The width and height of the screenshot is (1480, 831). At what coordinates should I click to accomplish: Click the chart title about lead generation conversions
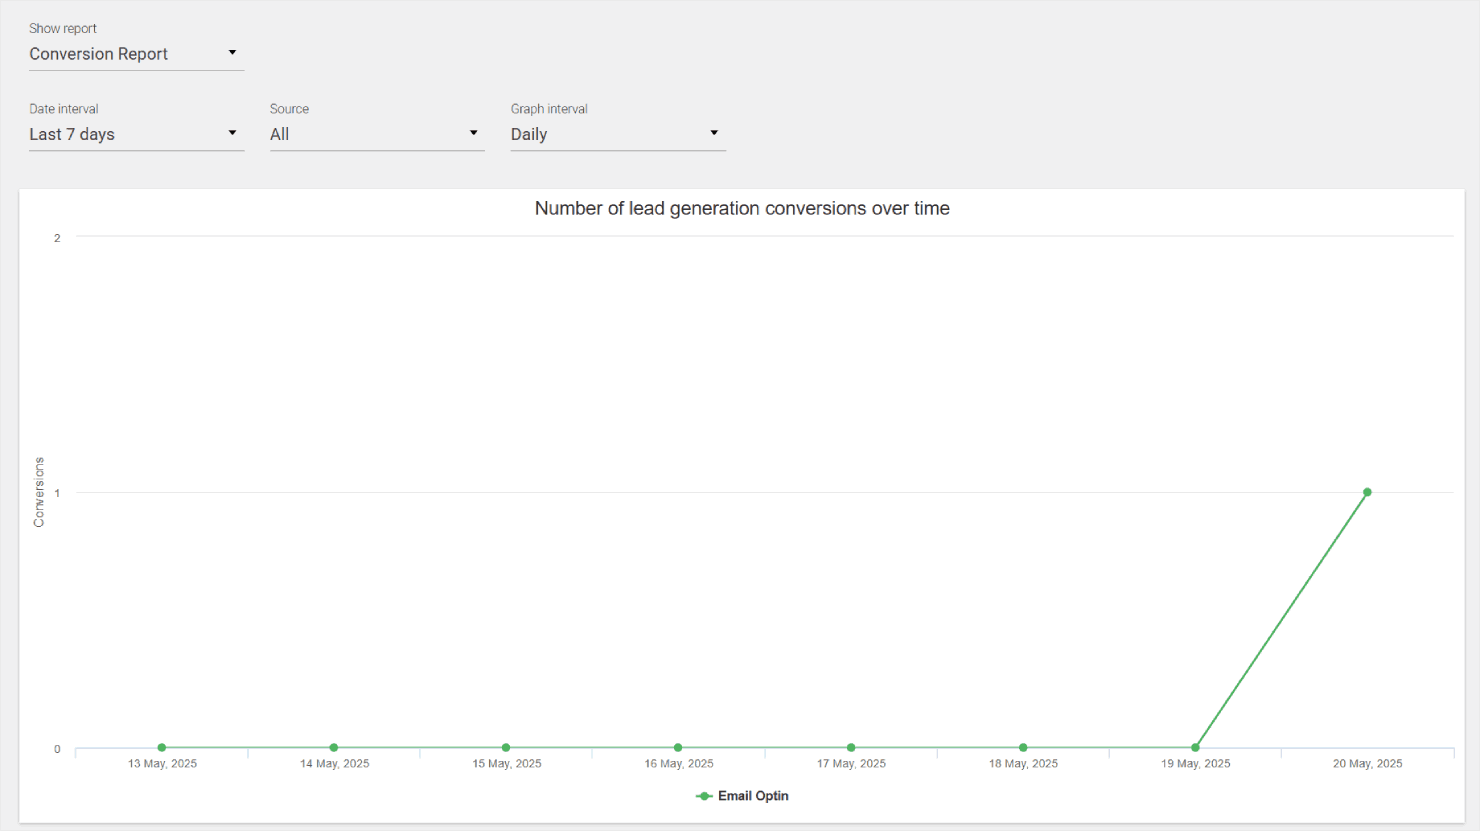tap(742, 208)
